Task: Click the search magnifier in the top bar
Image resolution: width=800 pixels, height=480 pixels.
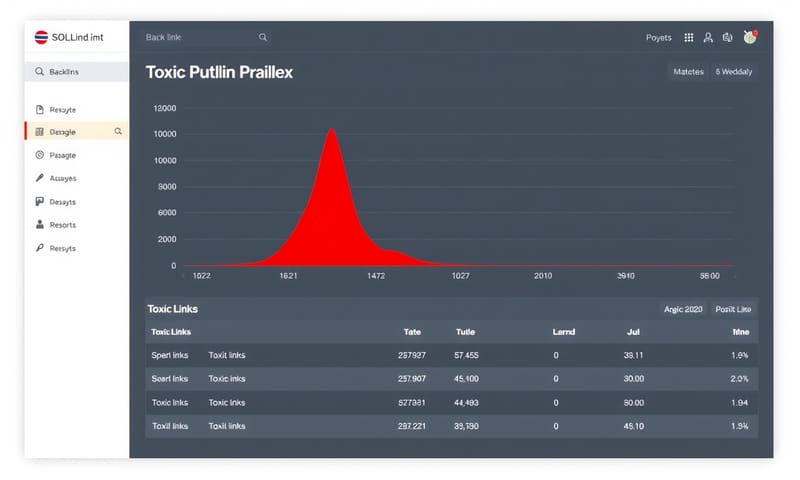Action: (x=263, y=37)
